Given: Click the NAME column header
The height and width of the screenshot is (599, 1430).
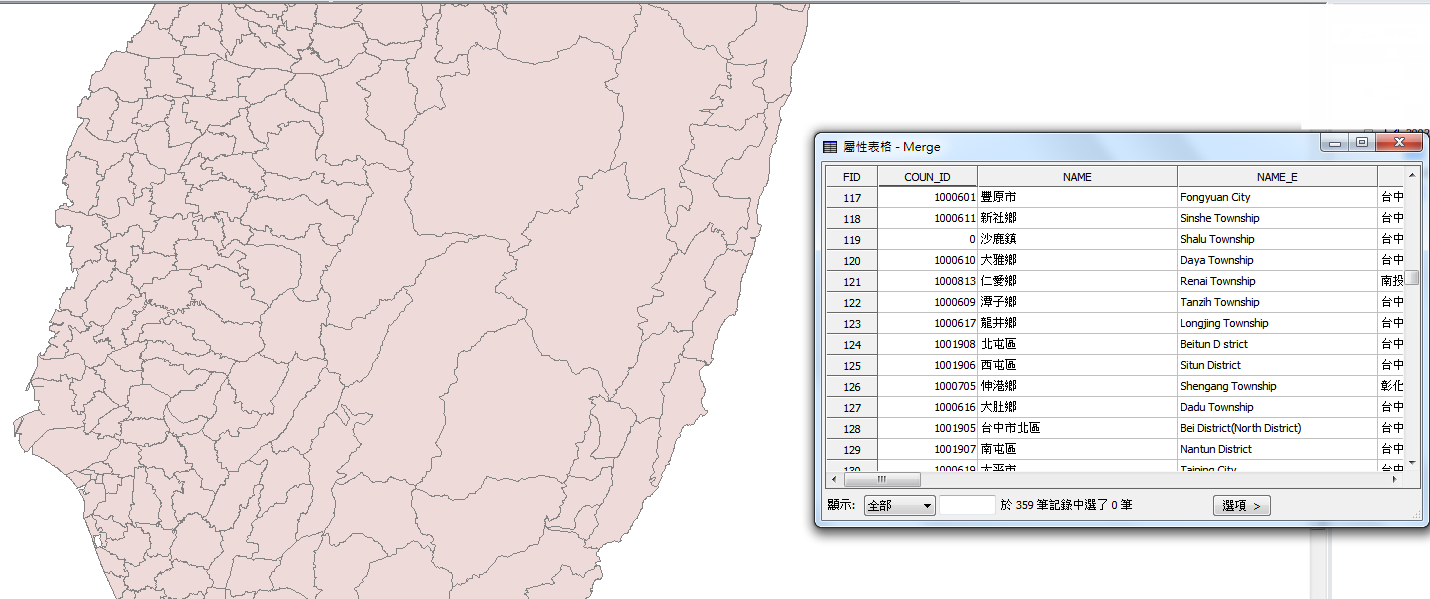Looking at the screenshot, I should pos(1077,177).
